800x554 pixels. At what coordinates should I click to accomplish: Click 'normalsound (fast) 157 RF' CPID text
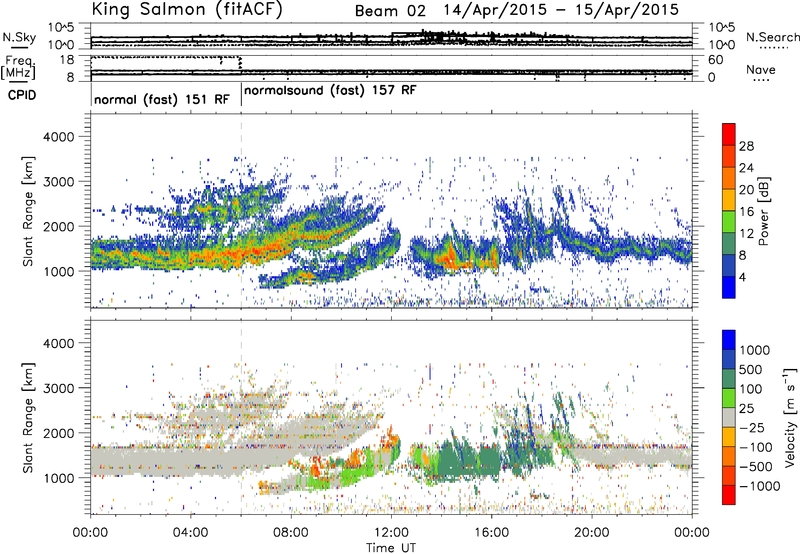point(331,91)
